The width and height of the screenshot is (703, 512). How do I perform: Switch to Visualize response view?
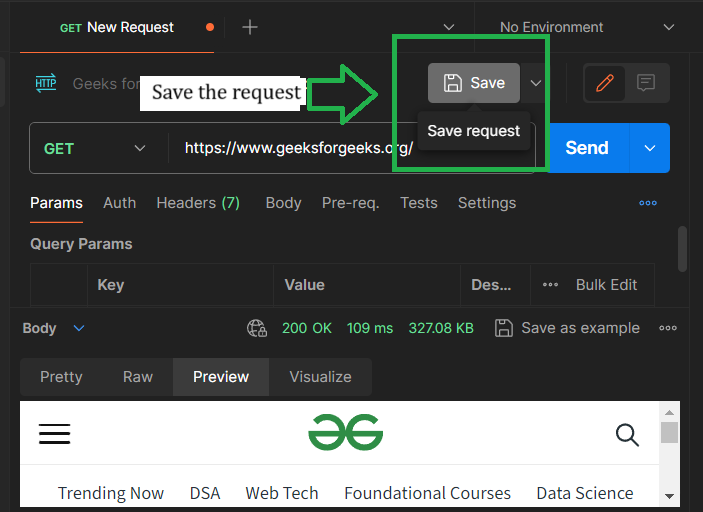(x=320, y=377)
